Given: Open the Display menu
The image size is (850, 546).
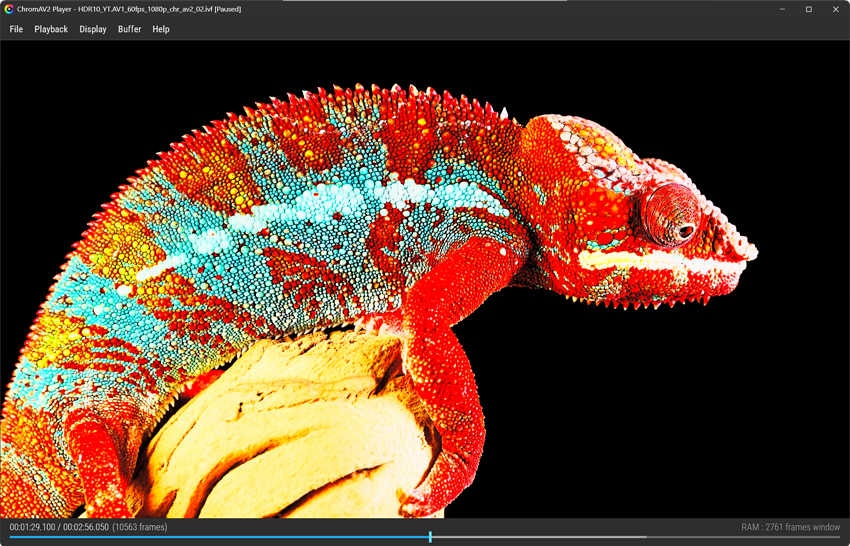Looking at the screenshot, I should (93, 29).
